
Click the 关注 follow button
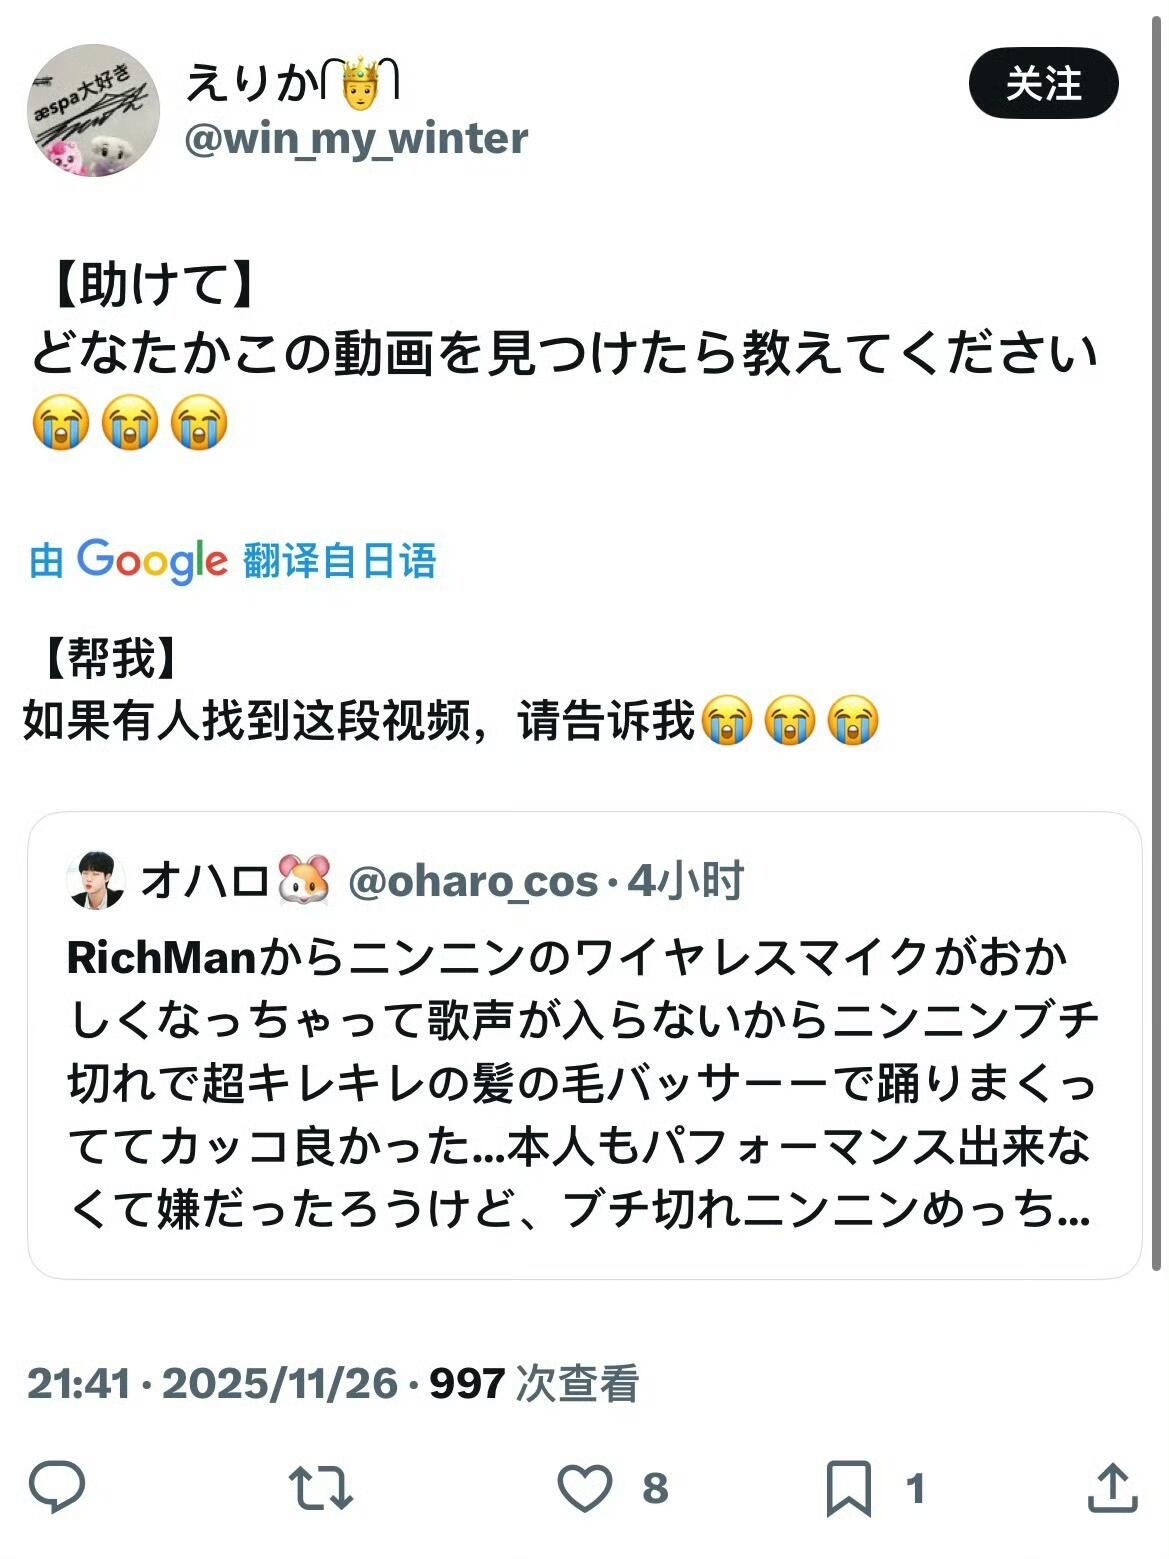point(1043,83)
